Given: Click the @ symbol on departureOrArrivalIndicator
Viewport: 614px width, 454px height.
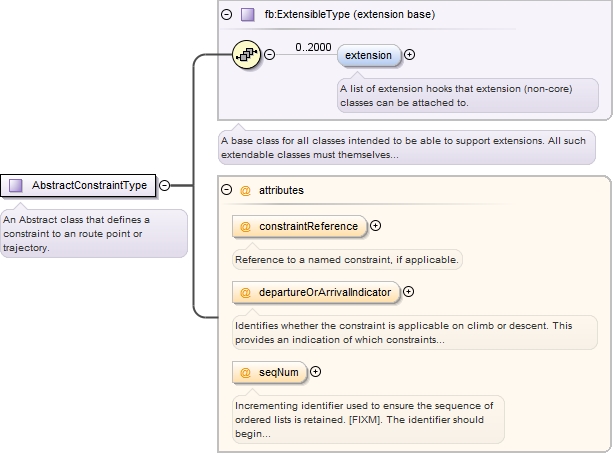Looking at the screenshot, I should (246, 292).
